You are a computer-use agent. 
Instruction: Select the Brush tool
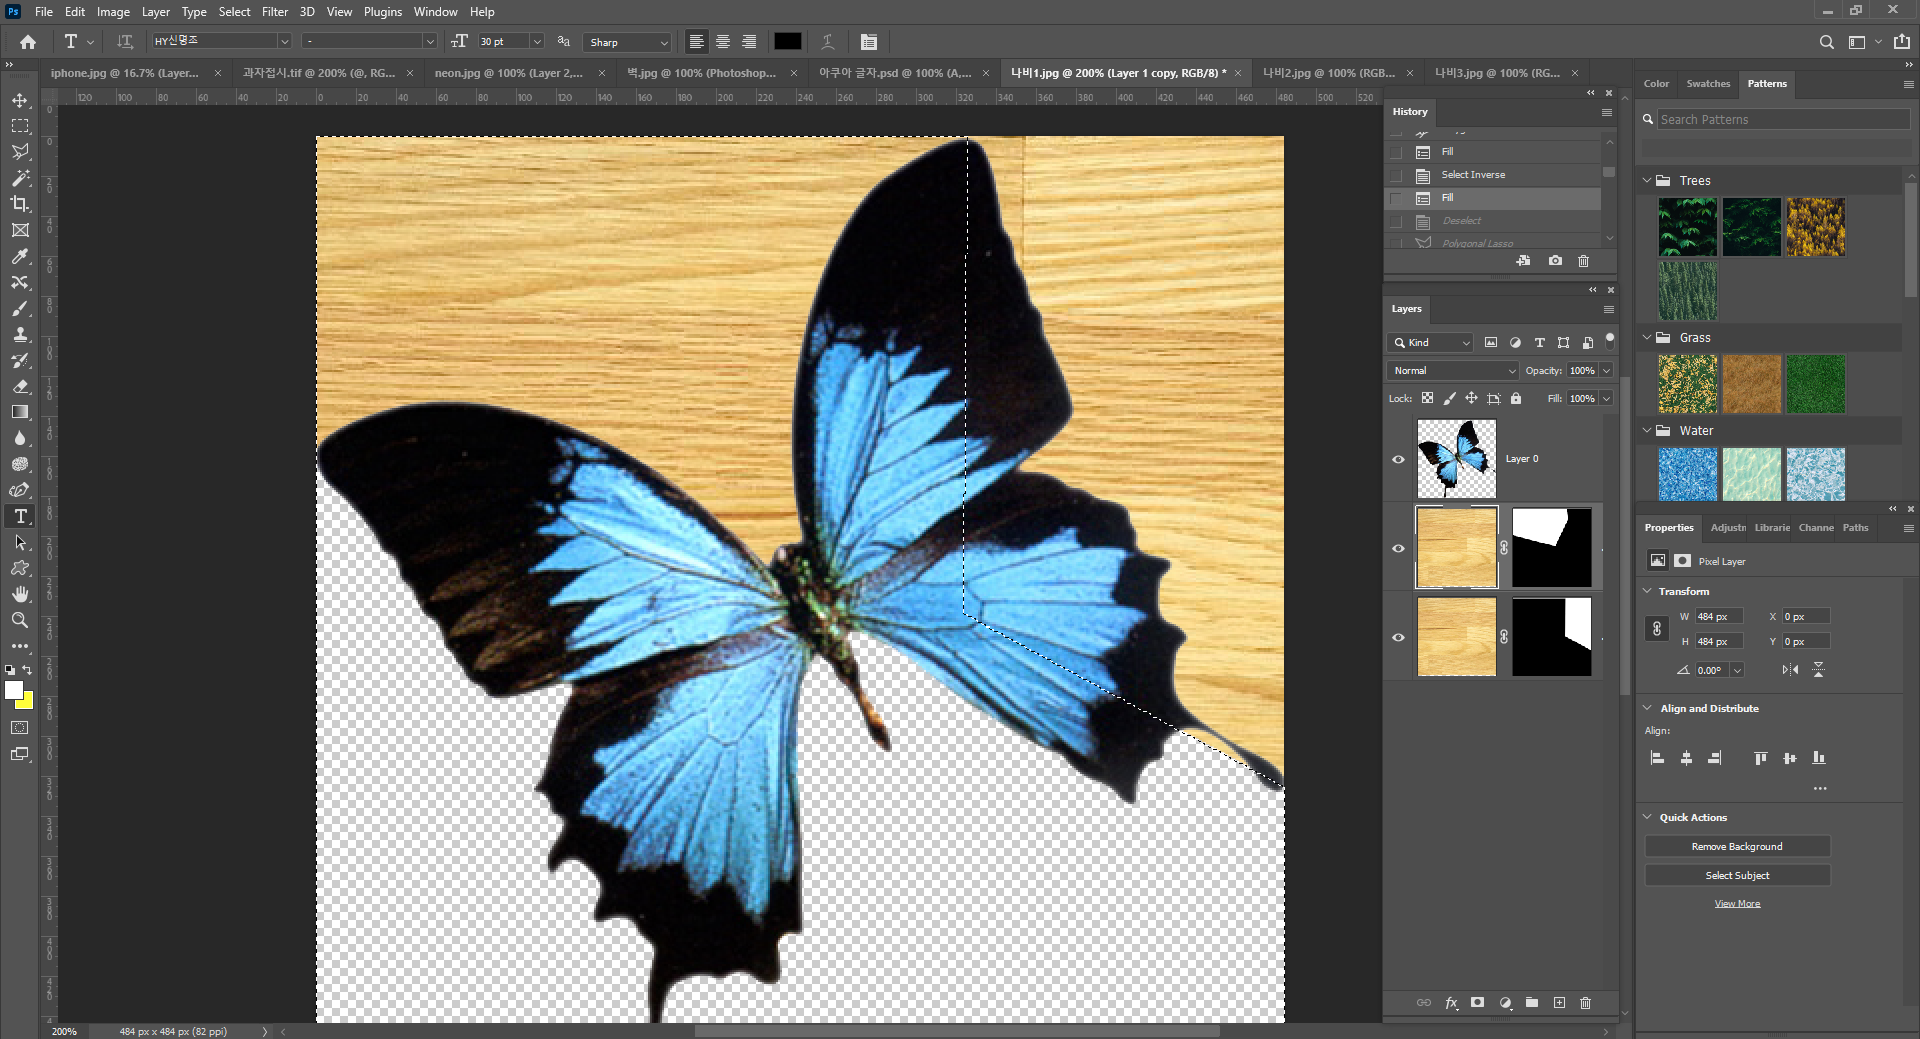[x=20, y=308]
